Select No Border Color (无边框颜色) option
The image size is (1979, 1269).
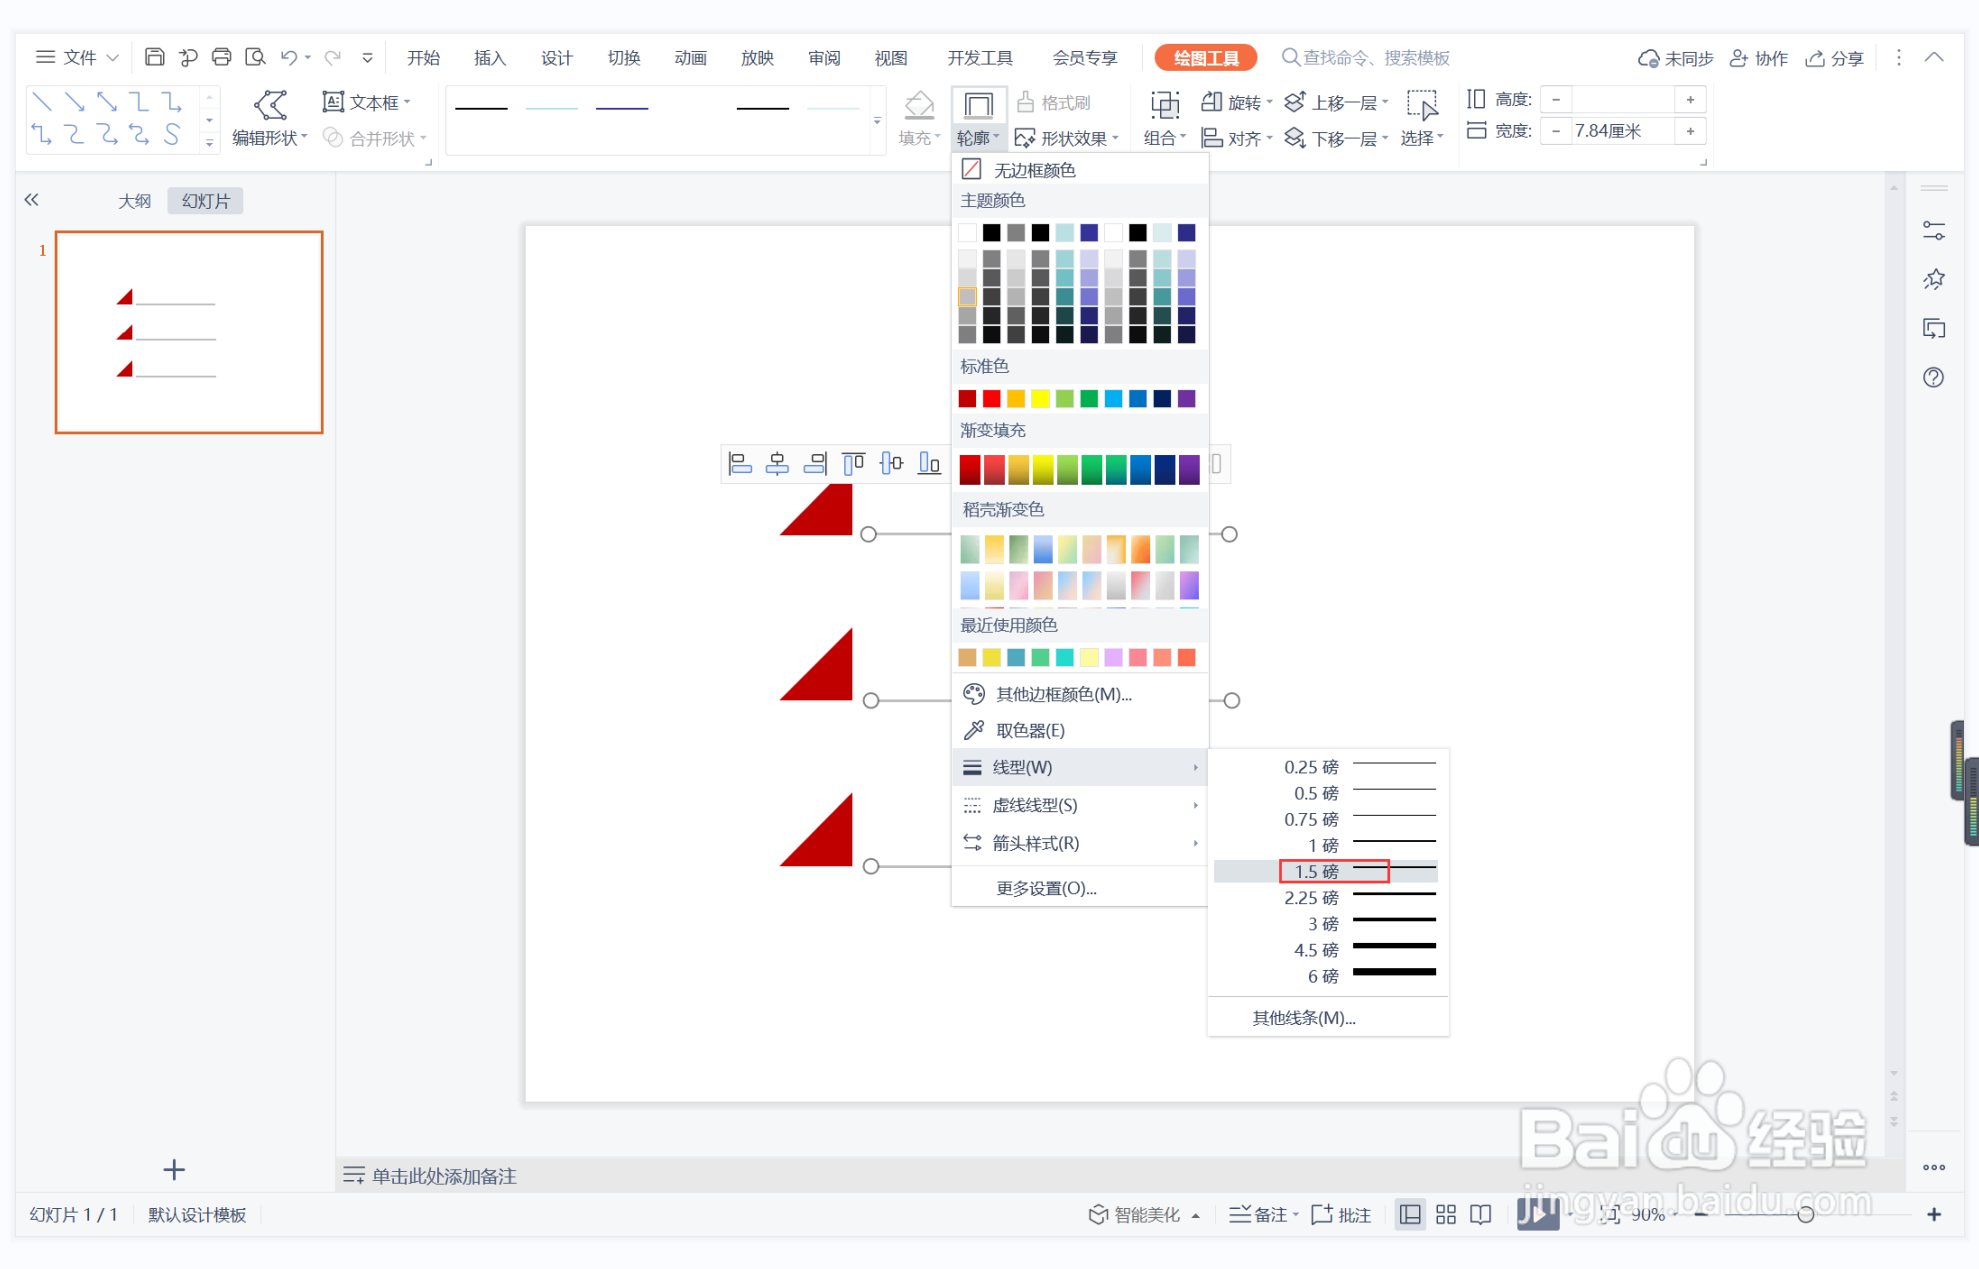[x=1034, y=170]
